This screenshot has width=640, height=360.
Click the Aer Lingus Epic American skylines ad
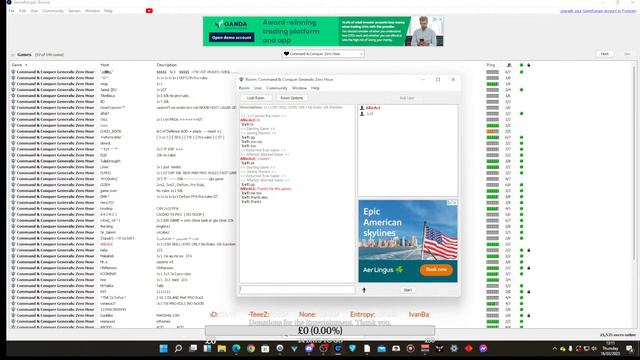point(408,241)
